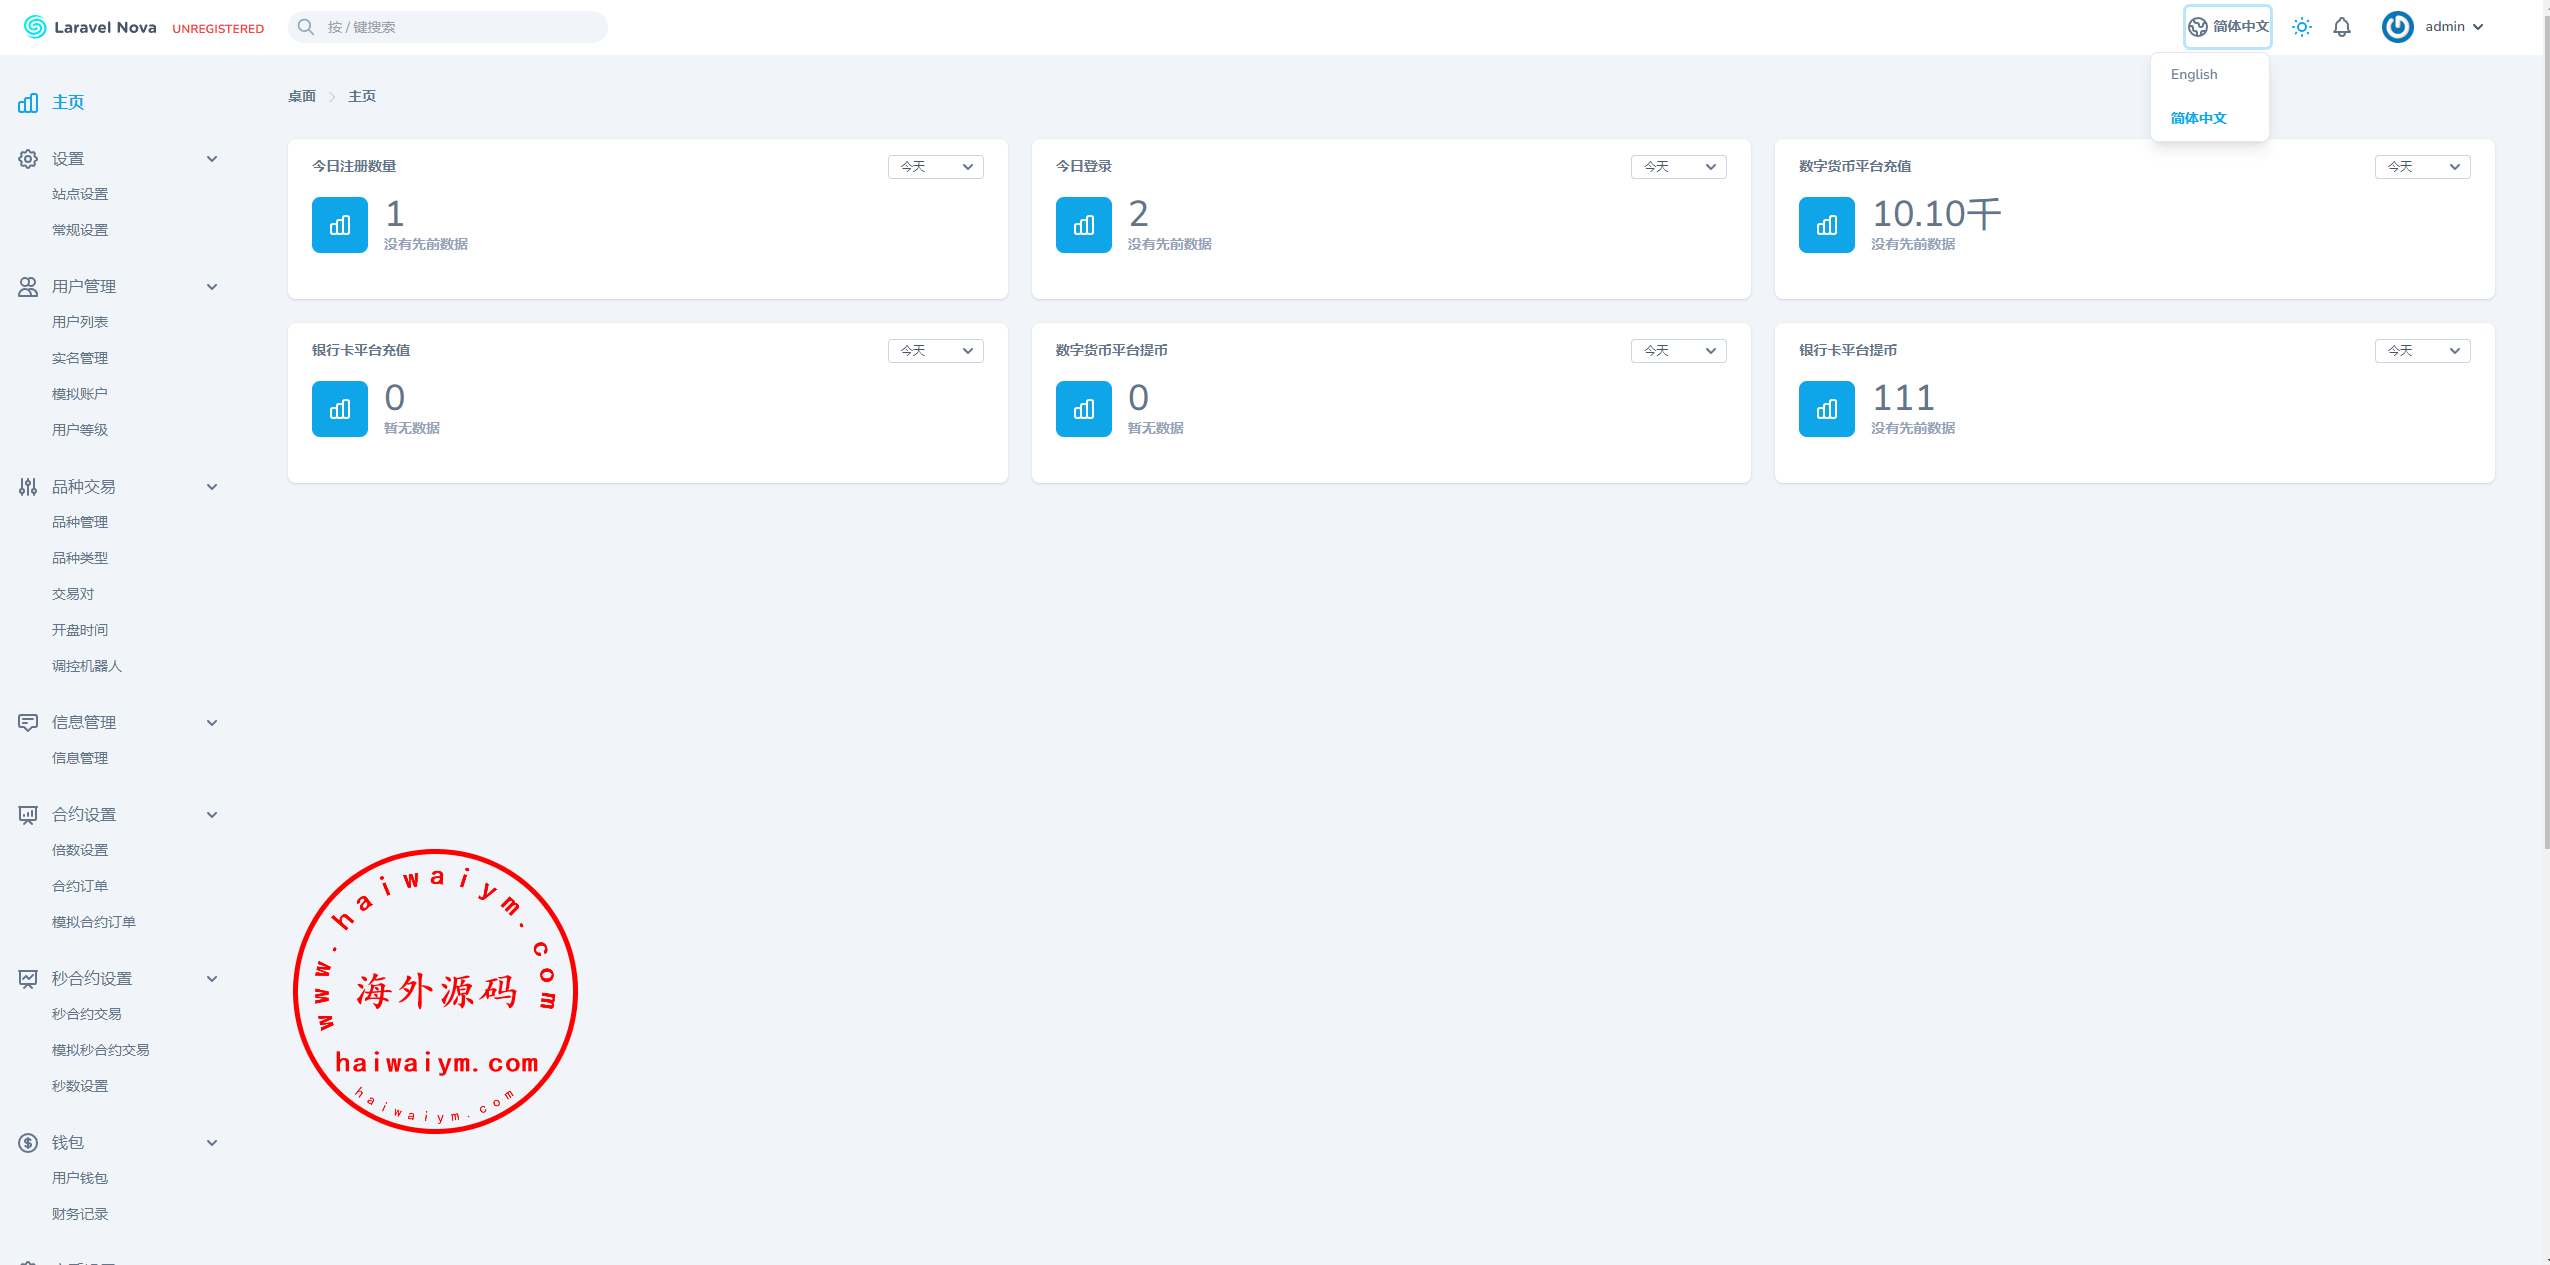2550x1265 pixels.
Task: Select English in the language menu
Action: (x=2193, y=75)
